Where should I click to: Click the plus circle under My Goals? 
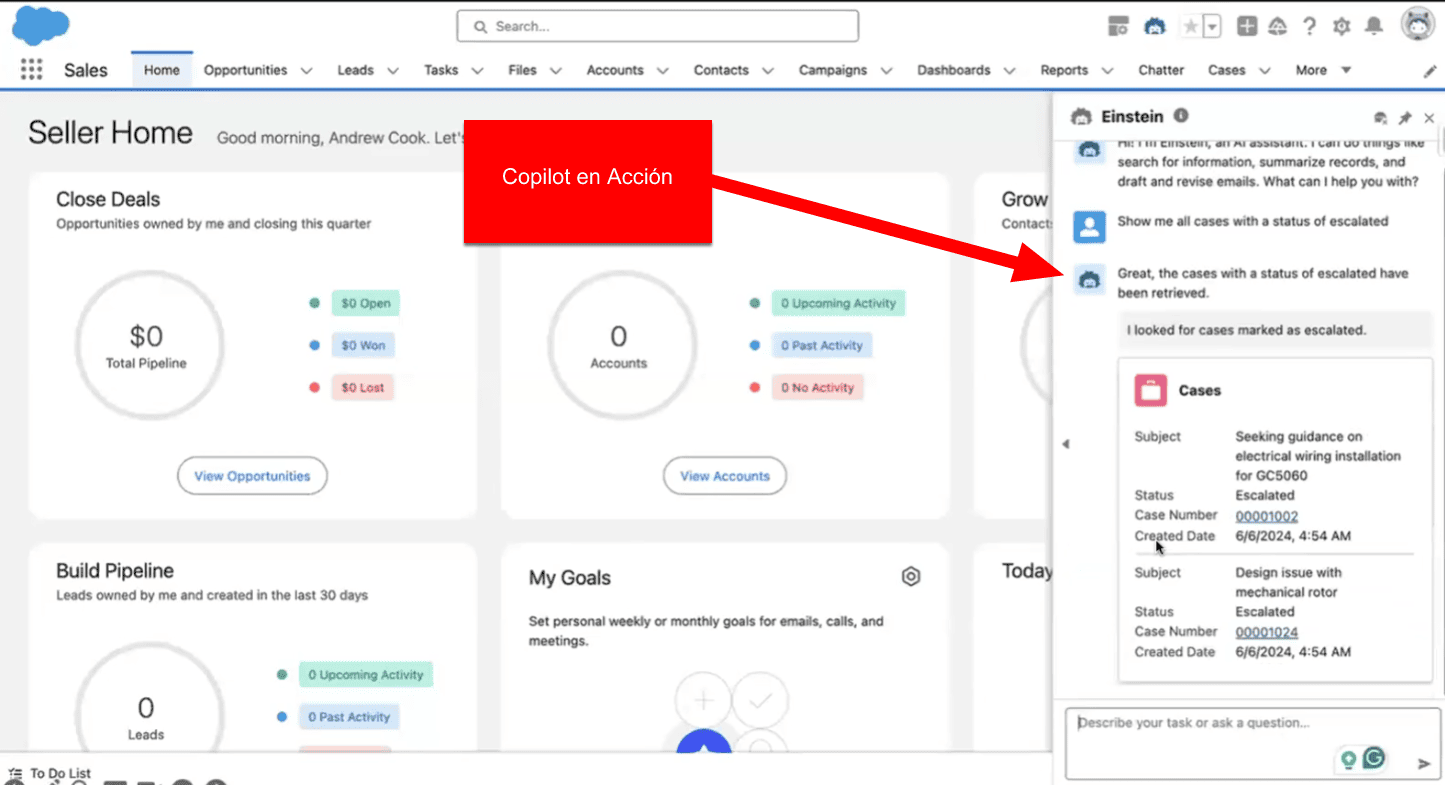pos(703,700)
